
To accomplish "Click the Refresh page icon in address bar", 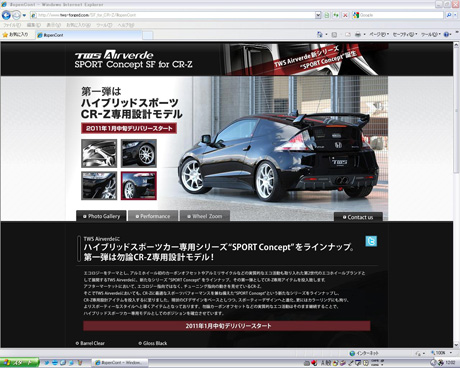I will click(336, 15).
